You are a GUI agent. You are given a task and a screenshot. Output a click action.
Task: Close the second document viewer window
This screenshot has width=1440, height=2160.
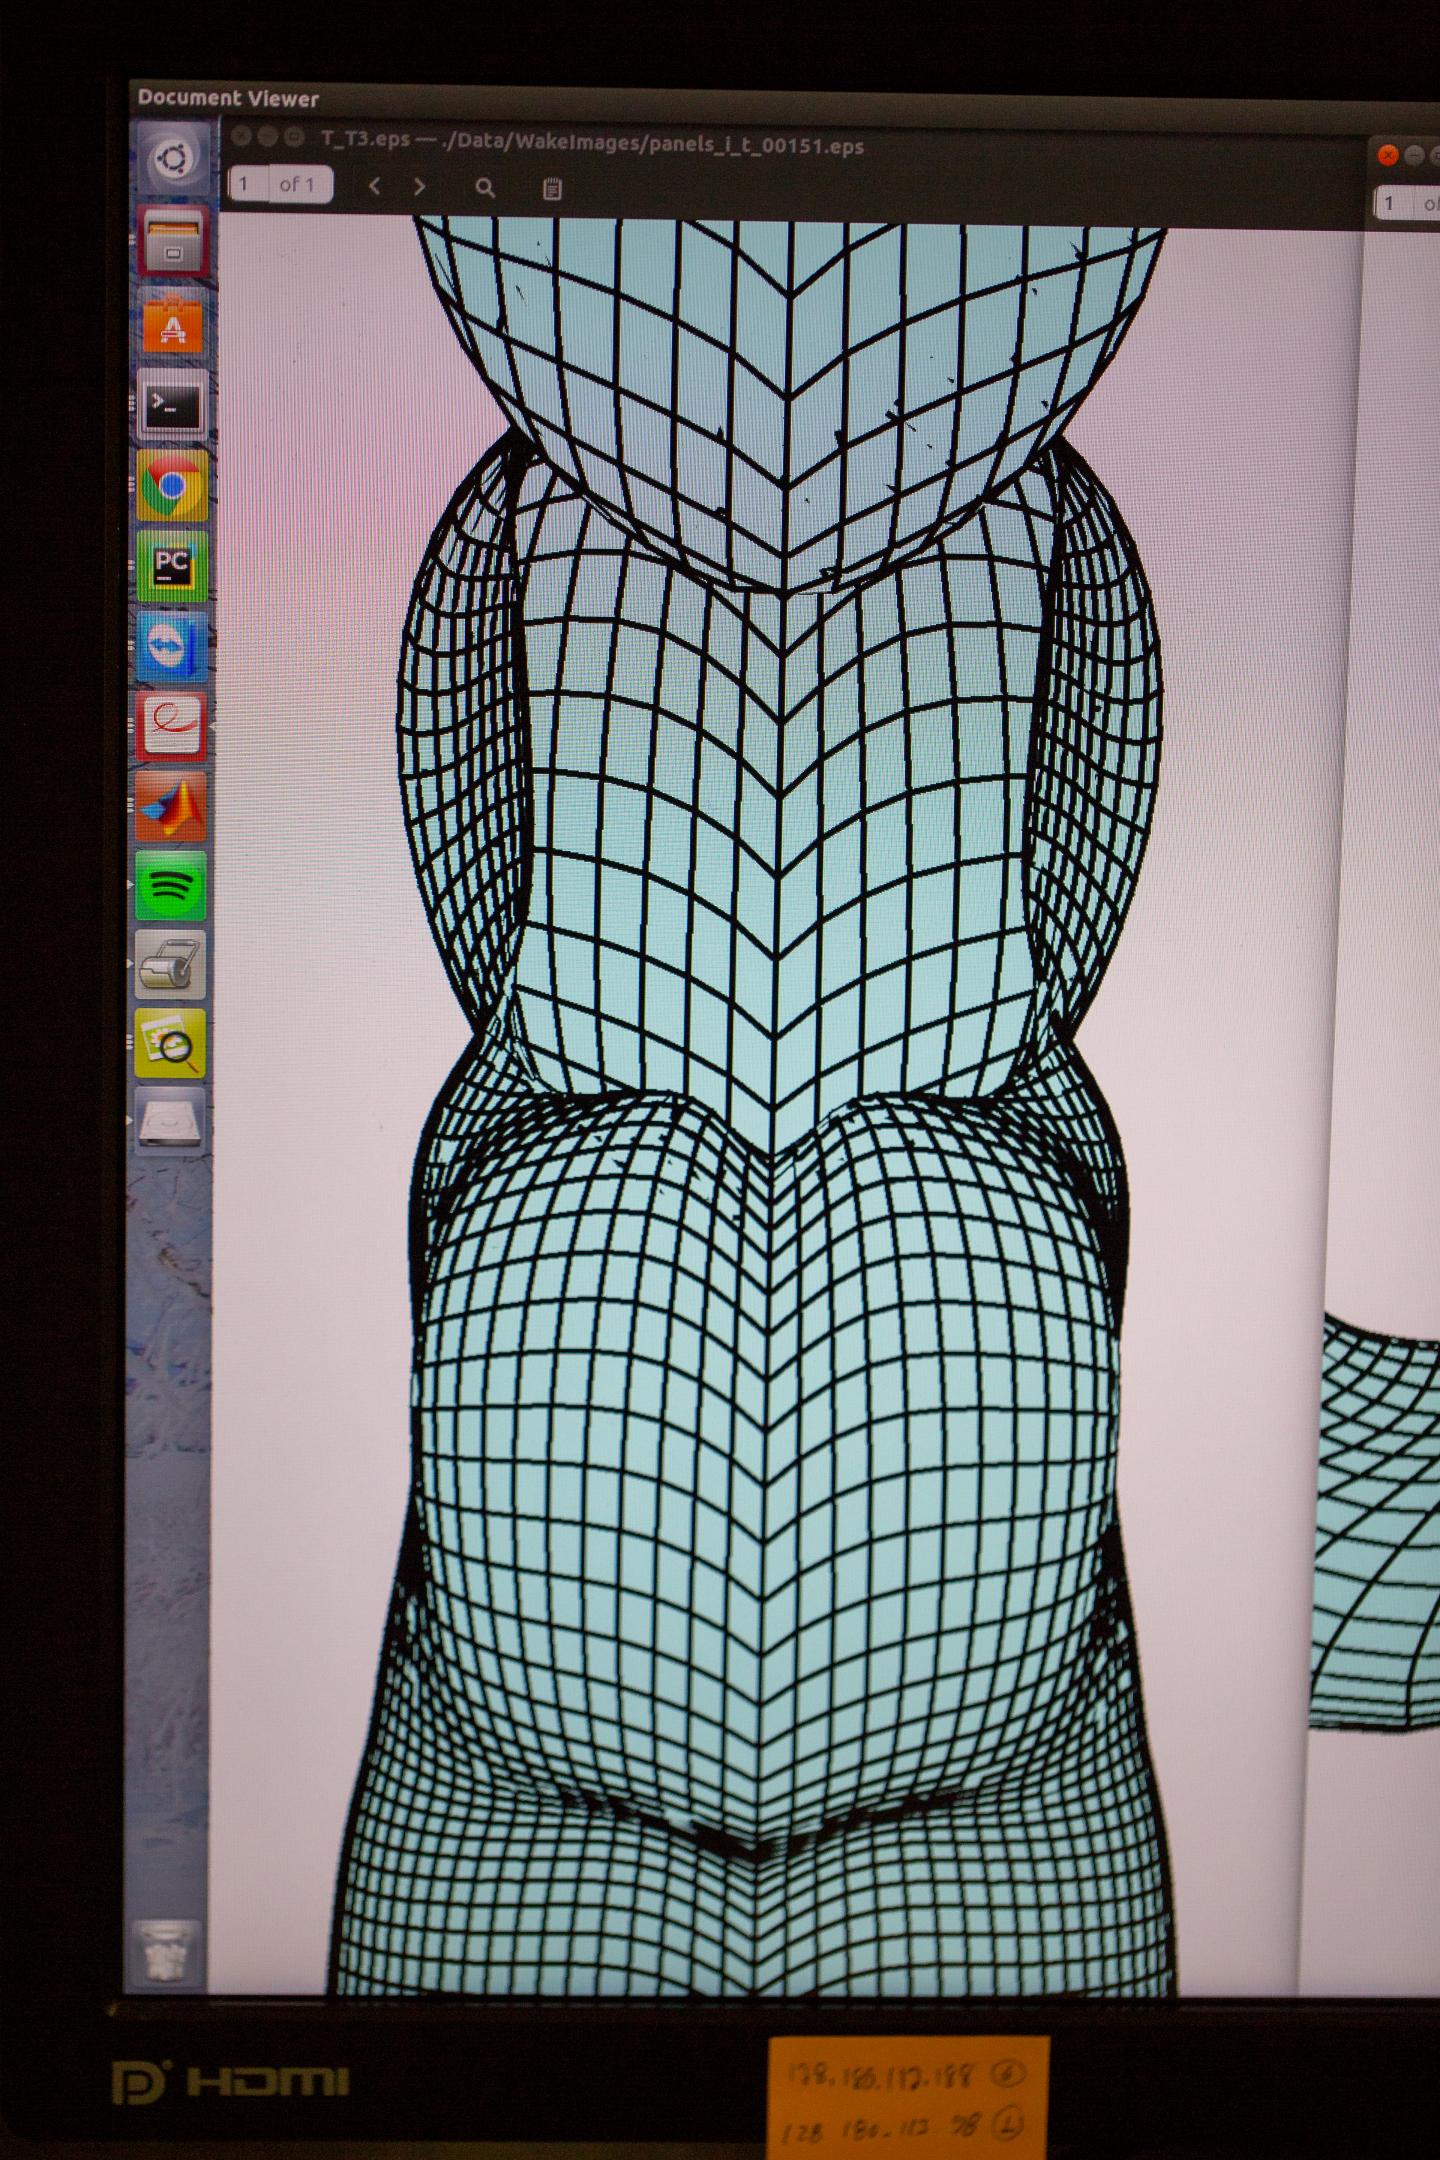tap(1388, 155)
